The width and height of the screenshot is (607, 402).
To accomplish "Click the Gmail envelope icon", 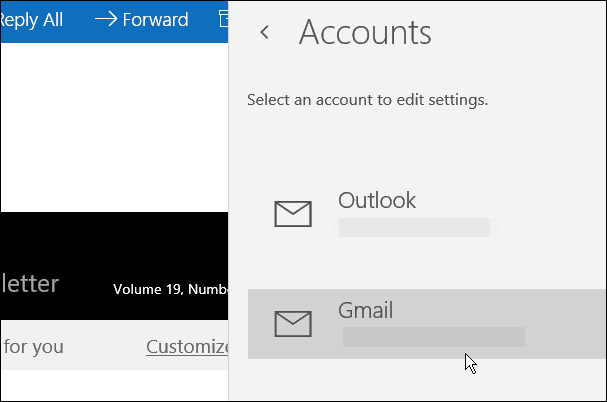I will 293,323.
